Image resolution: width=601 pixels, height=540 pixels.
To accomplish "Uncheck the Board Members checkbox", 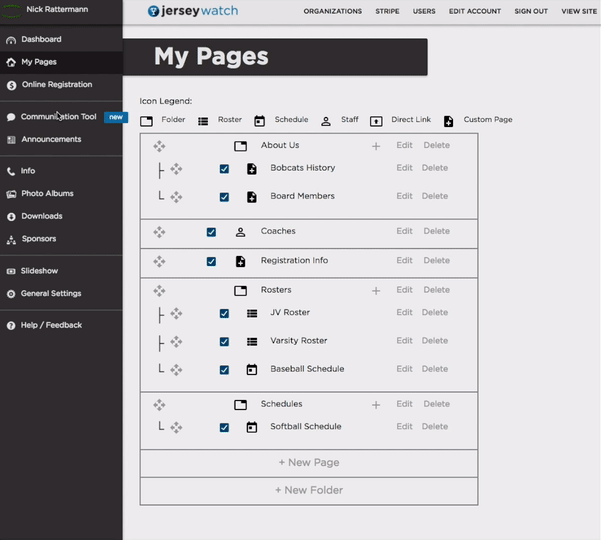I will [224, 197].
